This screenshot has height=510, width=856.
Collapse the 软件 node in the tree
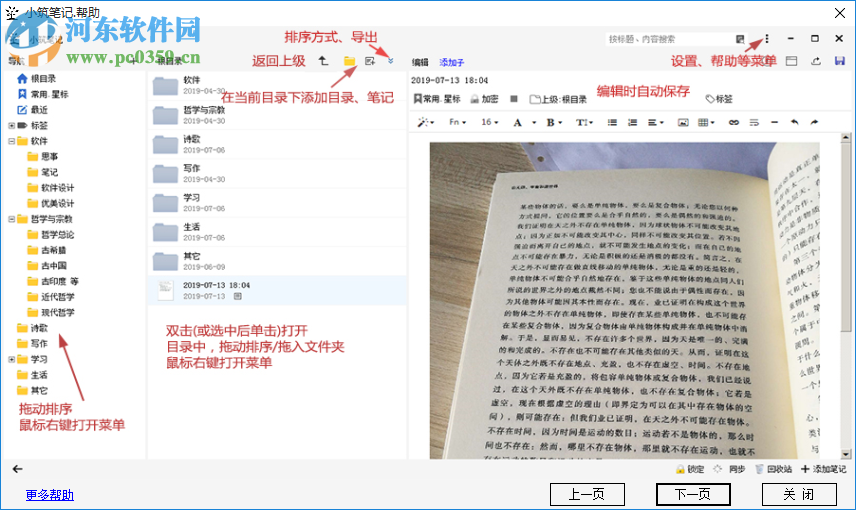coord(11,141)
